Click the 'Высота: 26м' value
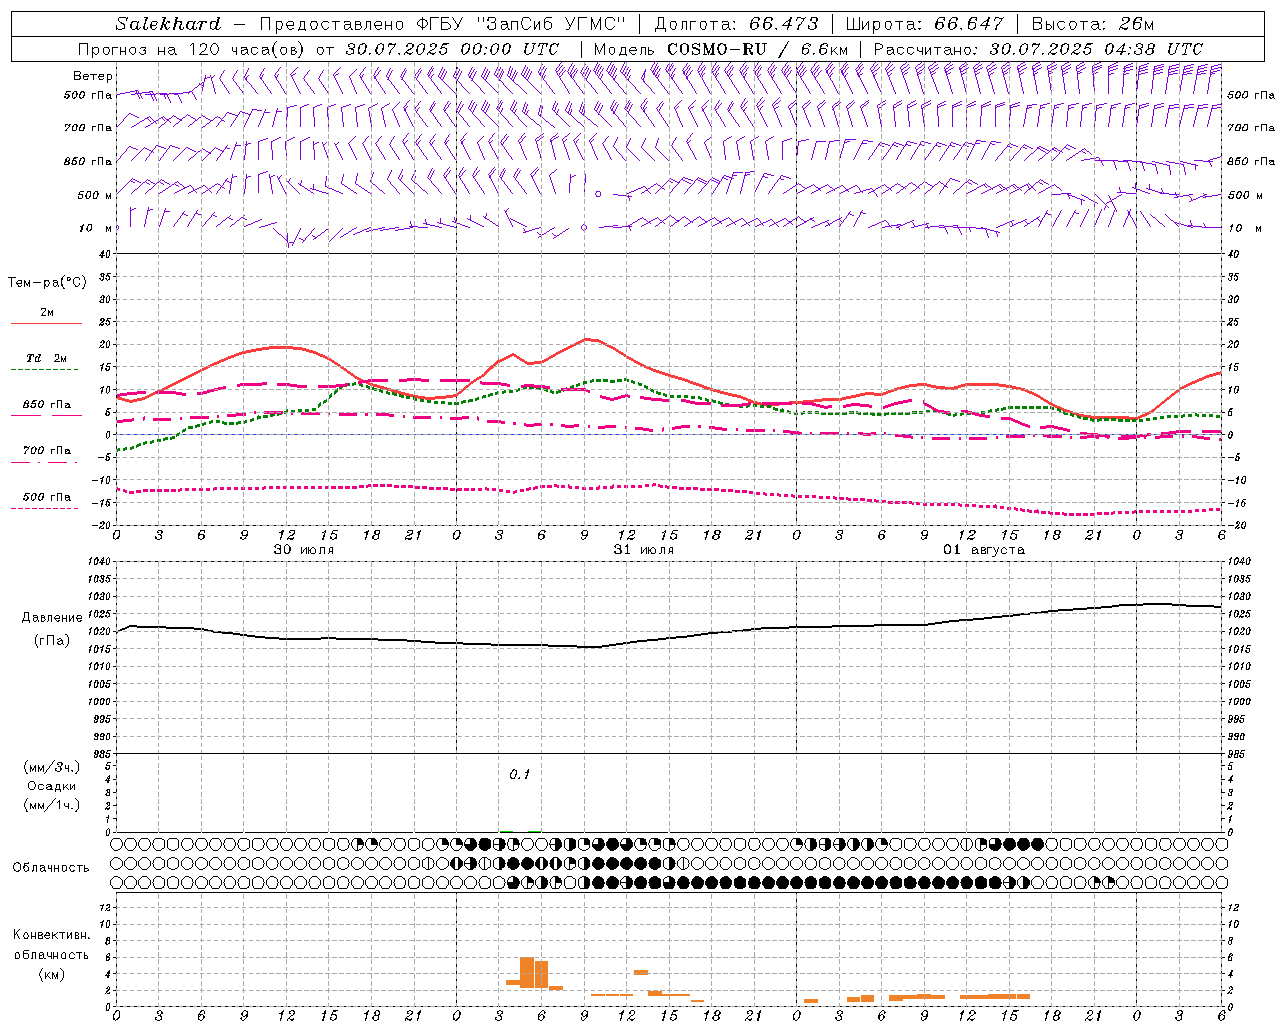The width and height of the screenshot is (1280, 1024). click(x=1093, y=24)
